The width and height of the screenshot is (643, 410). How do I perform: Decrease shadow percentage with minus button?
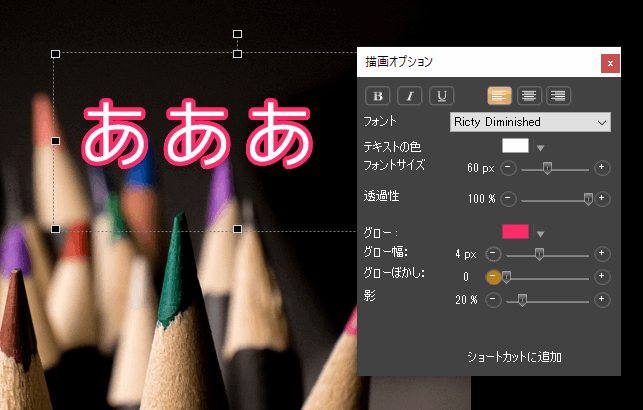tap(493, 300)
